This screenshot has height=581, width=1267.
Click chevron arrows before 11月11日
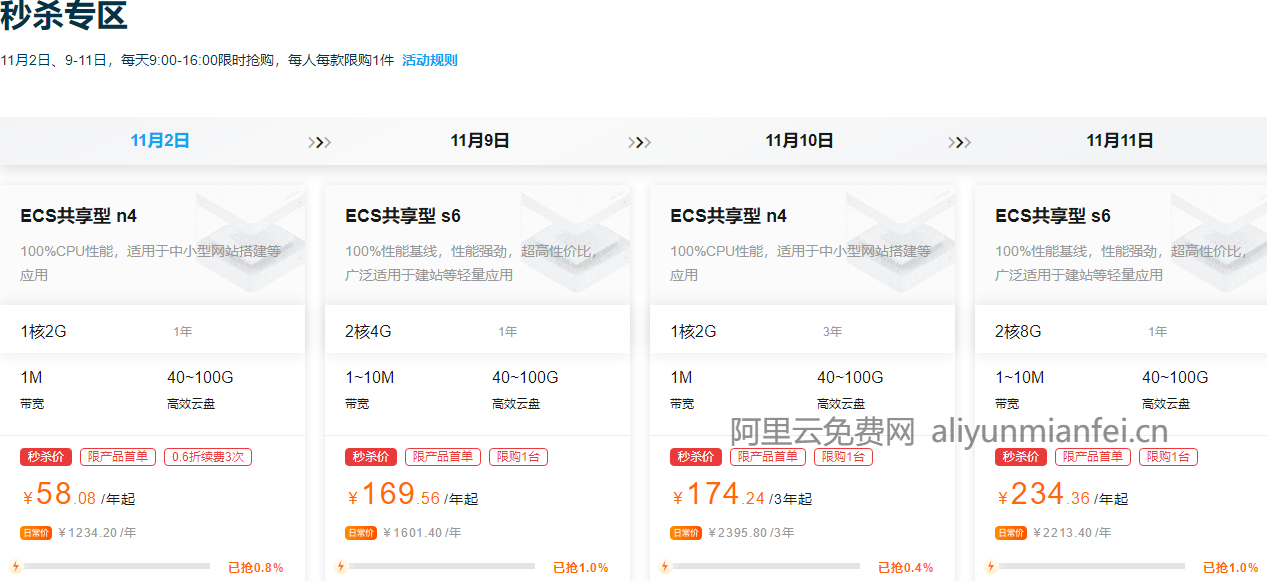click(959, 142)
